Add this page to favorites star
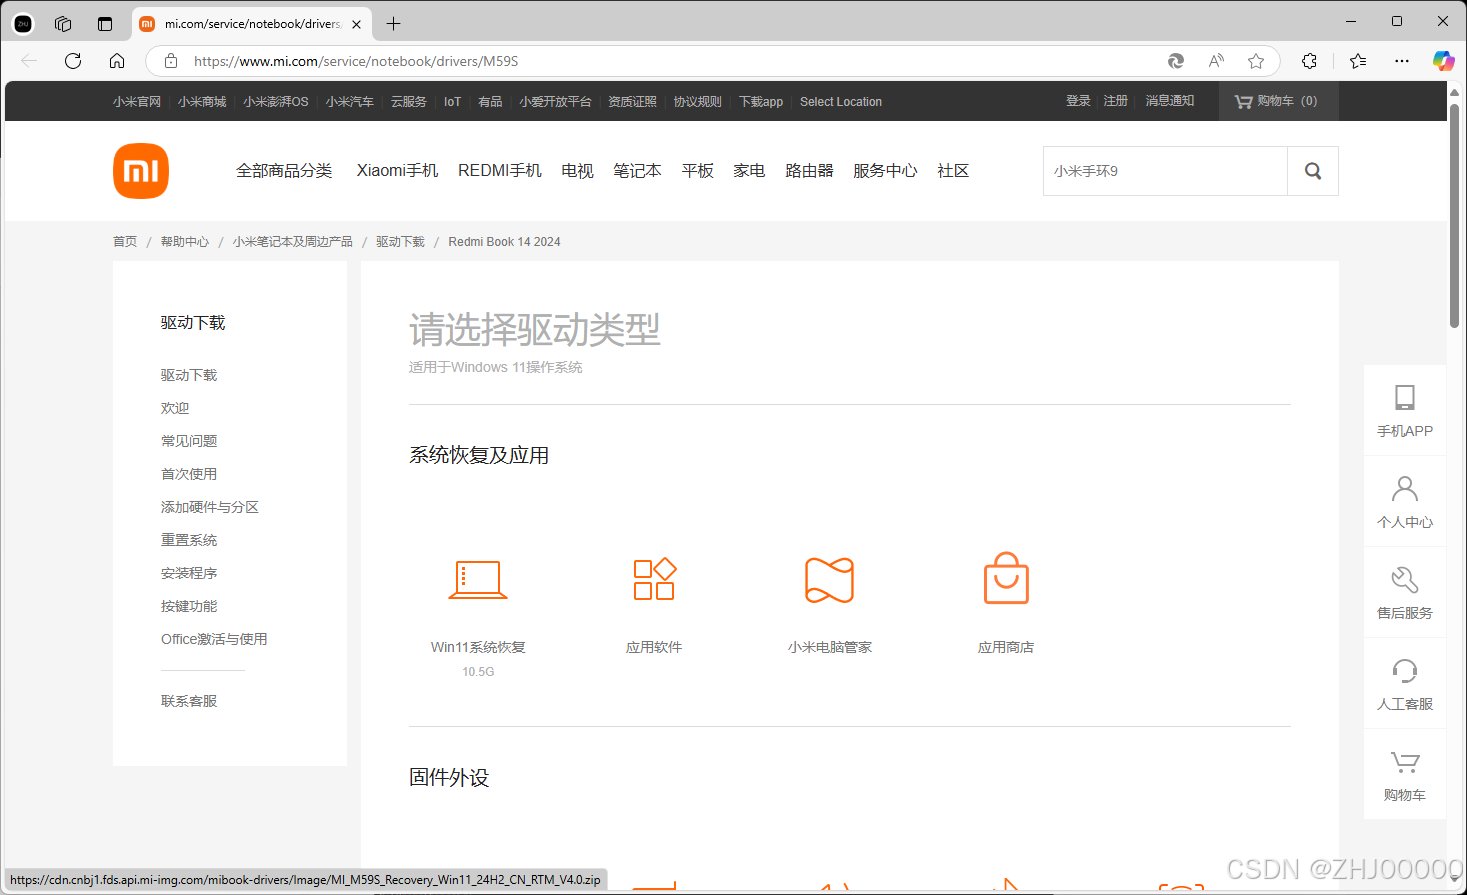 pos(1256,61)
